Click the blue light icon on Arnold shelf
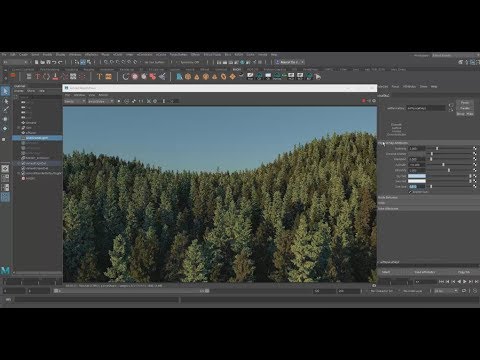Screen dimensions: 480x360 [179, 77]
